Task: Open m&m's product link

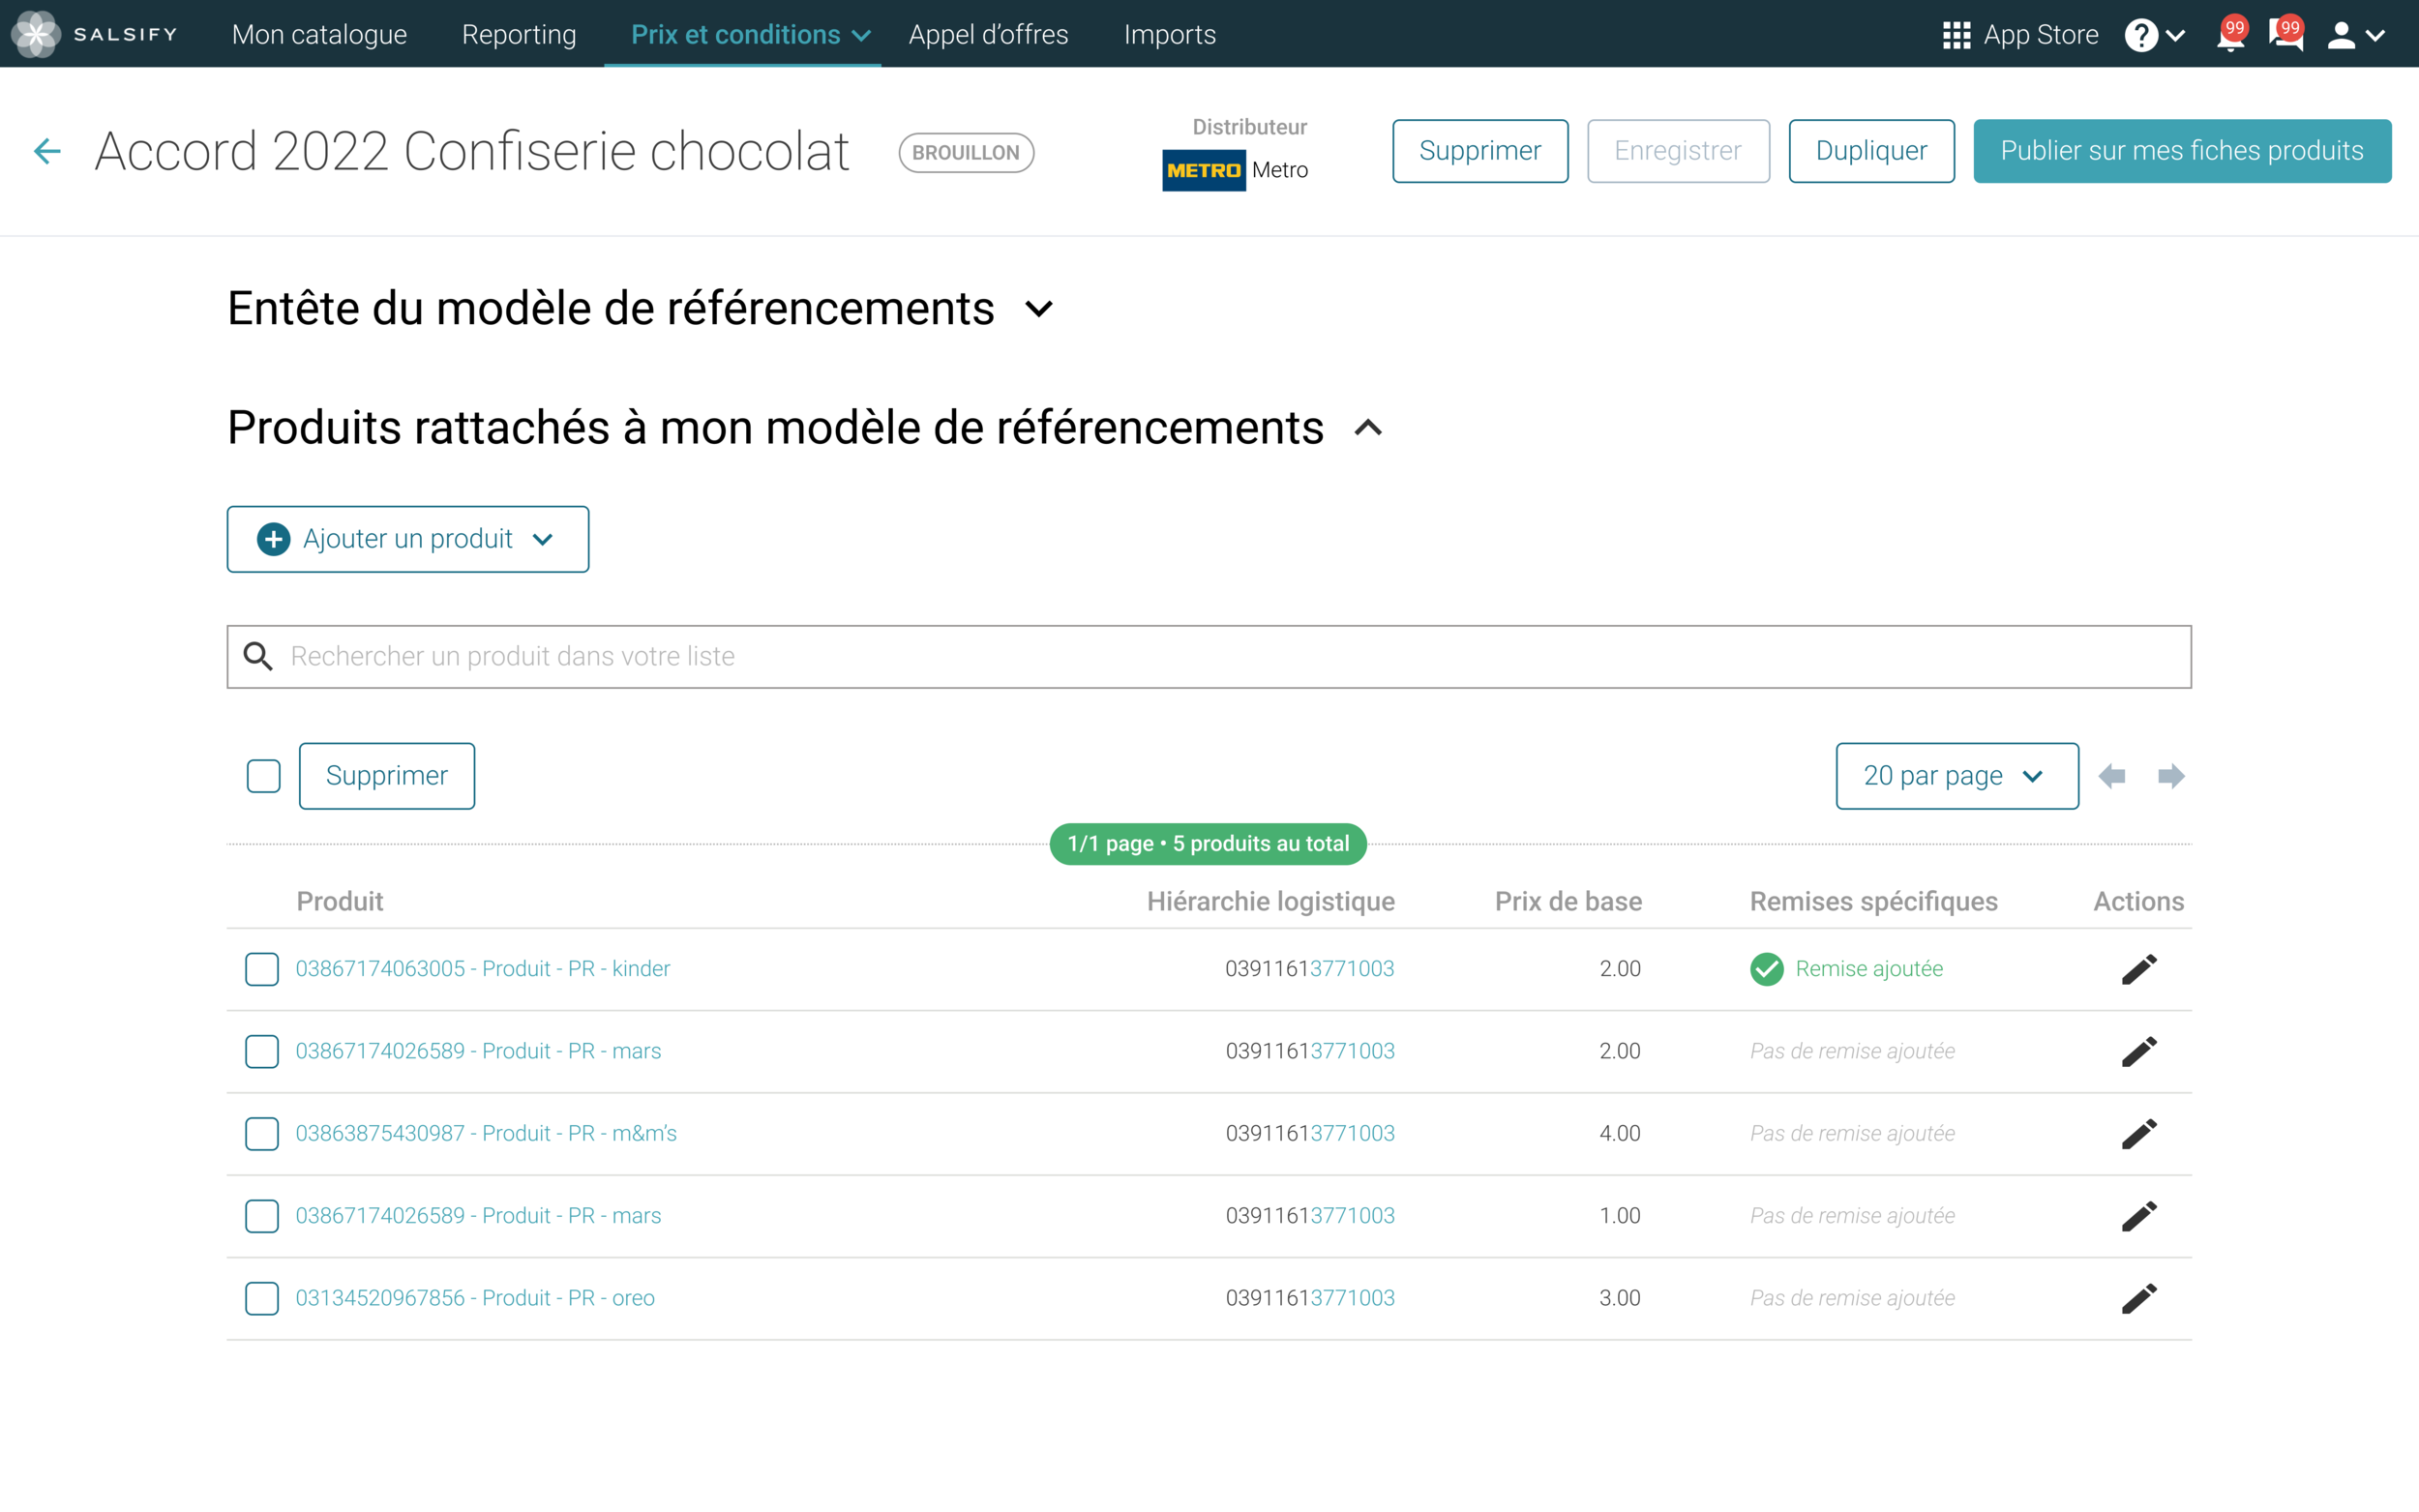Action: coord(486,1133)
